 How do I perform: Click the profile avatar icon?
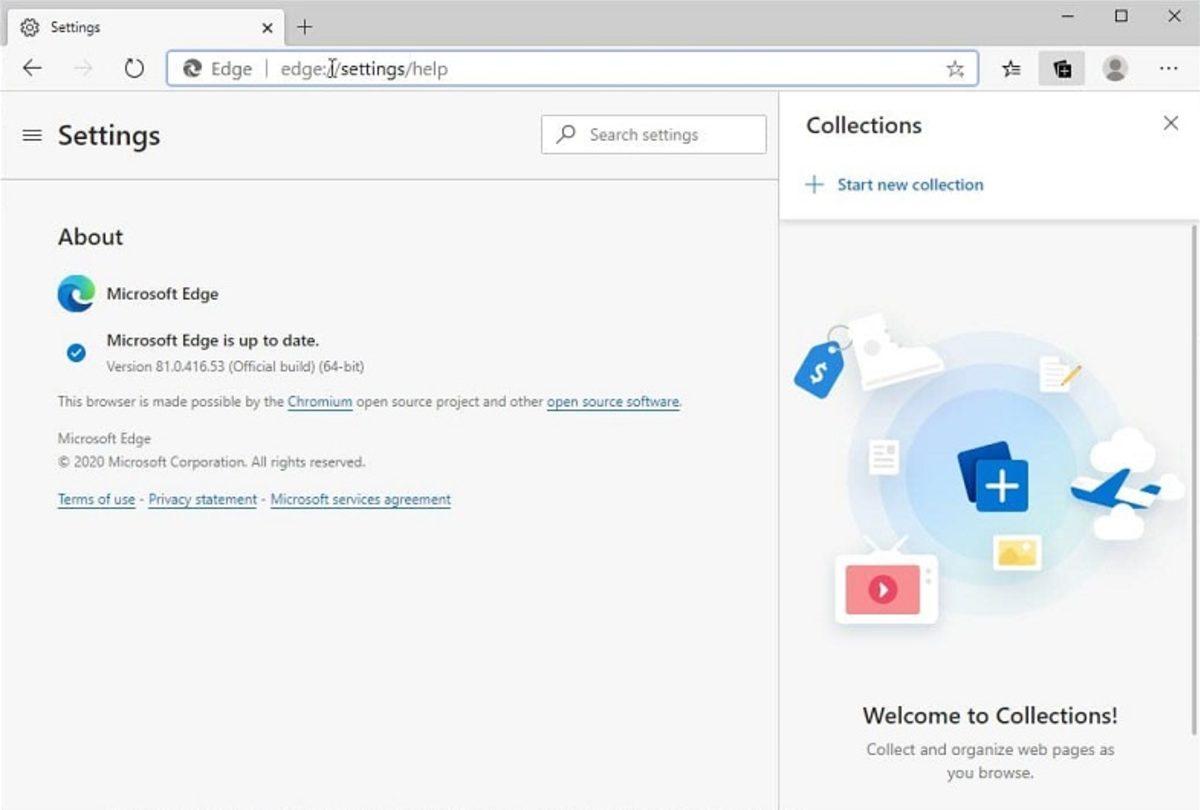[x=1114, y=68]
